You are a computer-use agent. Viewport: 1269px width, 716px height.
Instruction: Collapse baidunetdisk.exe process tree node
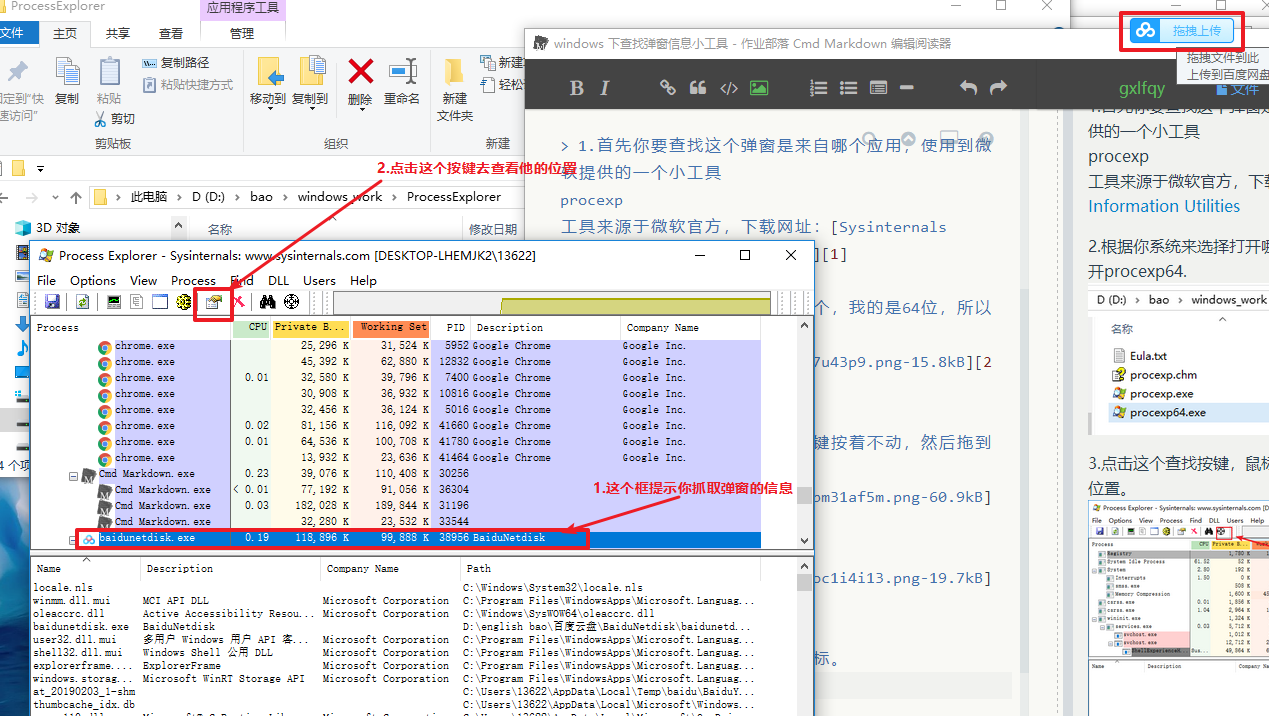73,538
